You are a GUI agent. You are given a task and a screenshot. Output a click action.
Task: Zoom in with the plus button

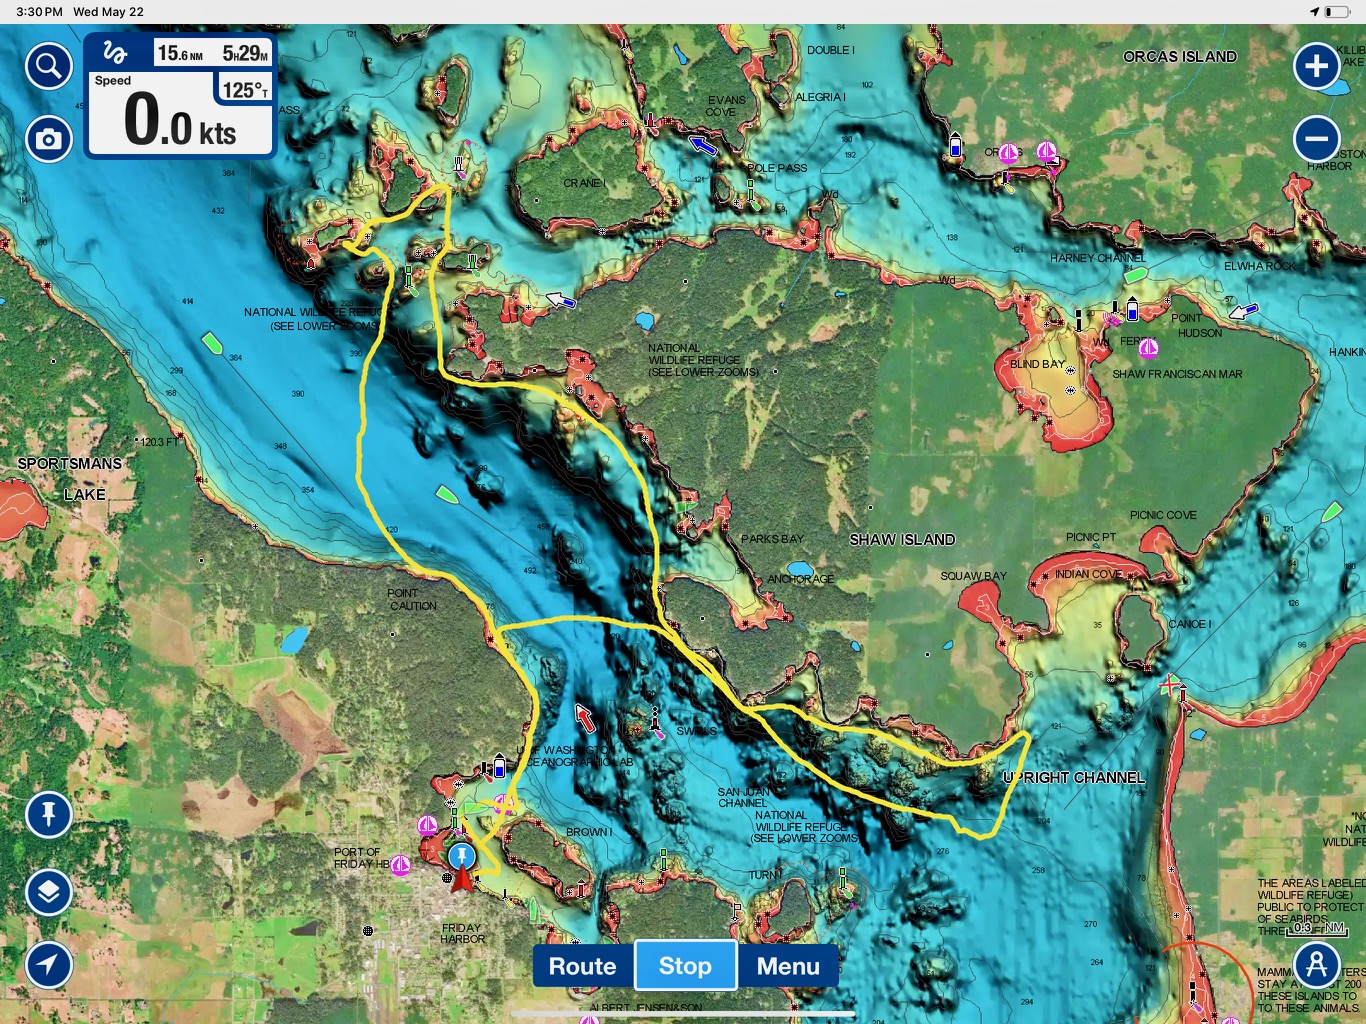(x=1316, y=67)
